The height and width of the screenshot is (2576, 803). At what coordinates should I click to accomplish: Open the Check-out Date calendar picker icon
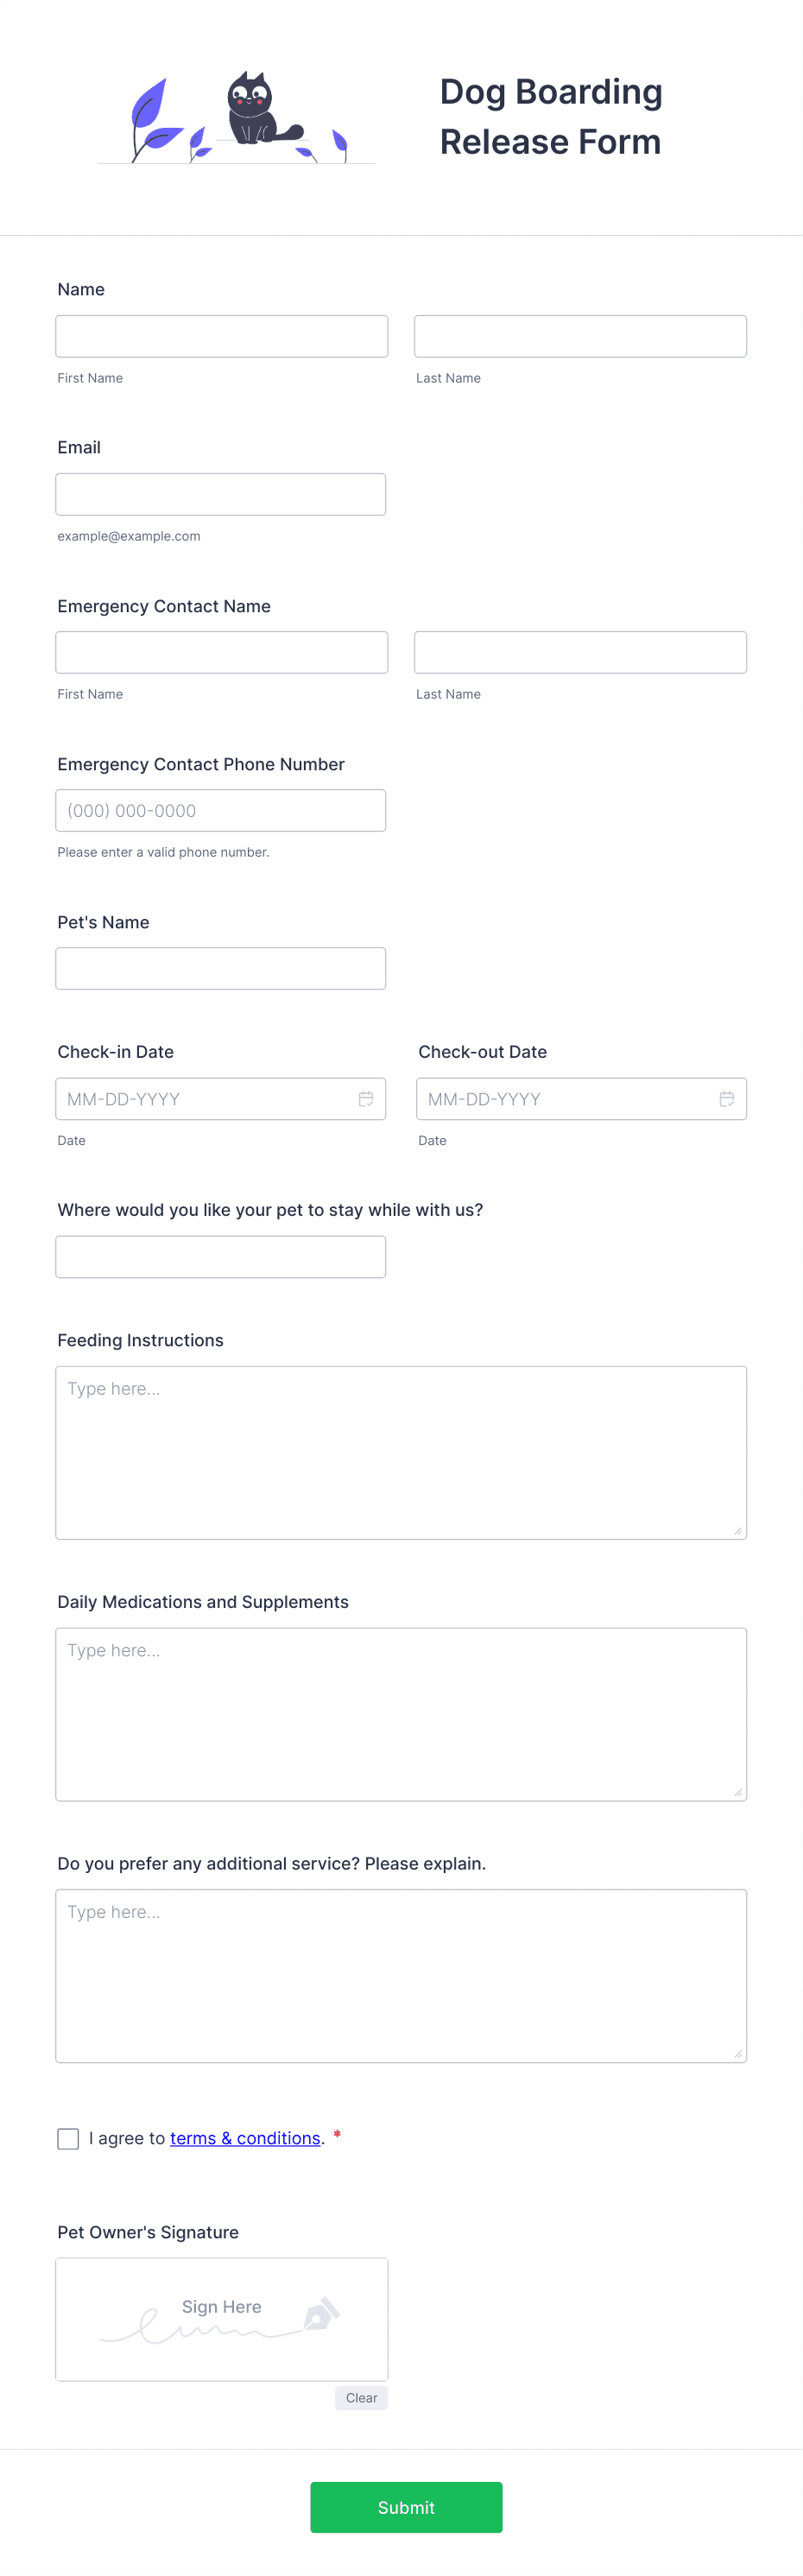coord(727,1099)
